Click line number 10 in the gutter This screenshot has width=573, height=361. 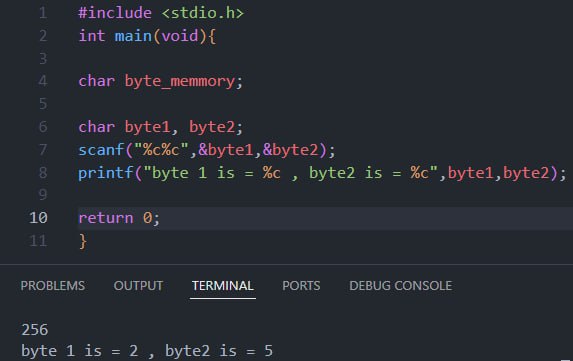point(38,218)
